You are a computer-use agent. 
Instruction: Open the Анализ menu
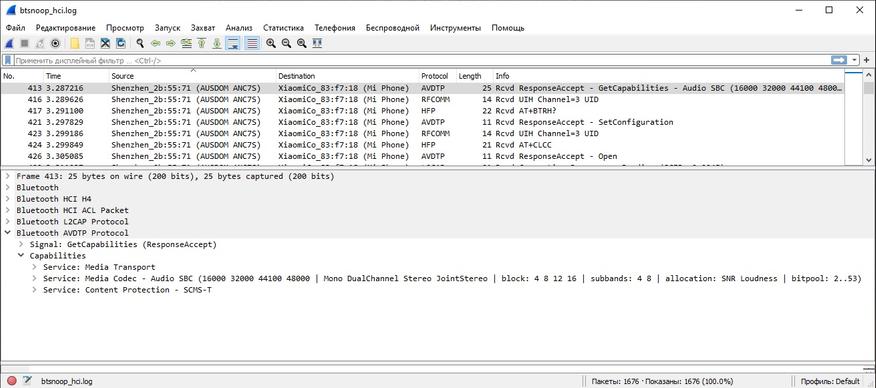pyautogui.click(x=239, y=27)
